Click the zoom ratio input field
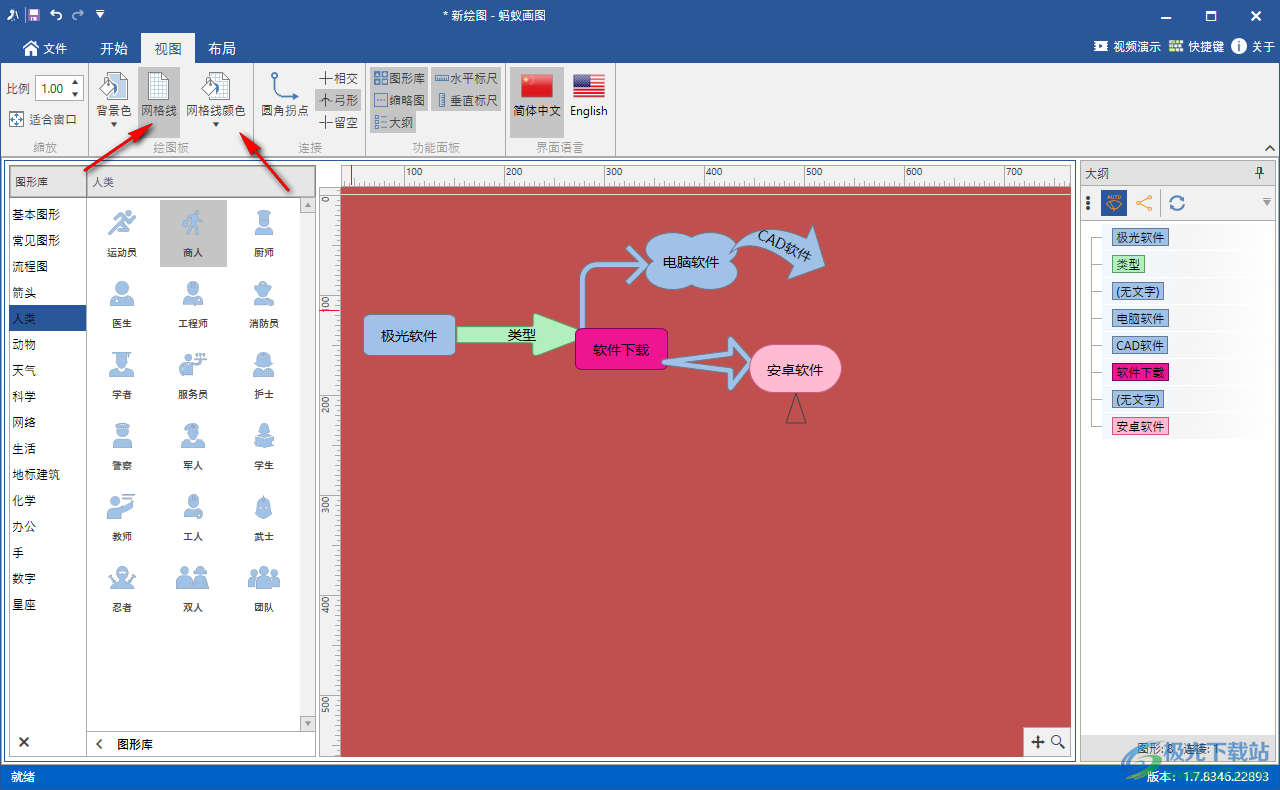The width and height of the screenshot is (1280, 790). tap(52, 89)
